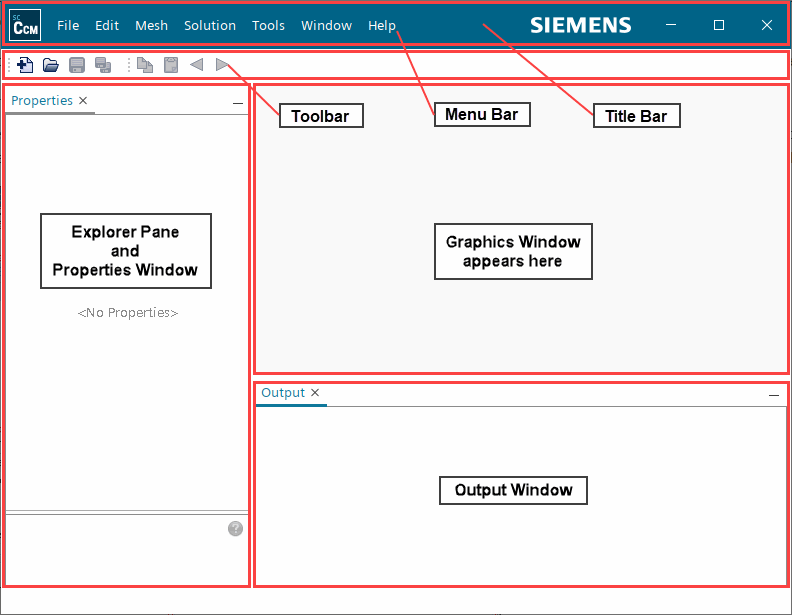Select the Properties tab
The image size is (792, 615).
(x=42, y=100)
